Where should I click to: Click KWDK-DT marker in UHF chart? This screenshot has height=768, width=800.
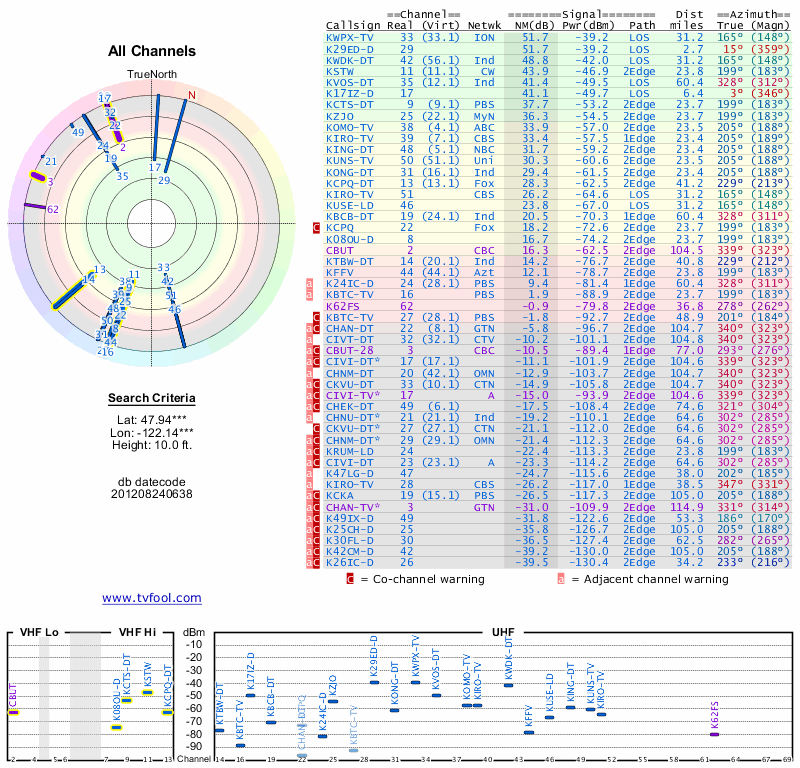[x=508, y=685]
